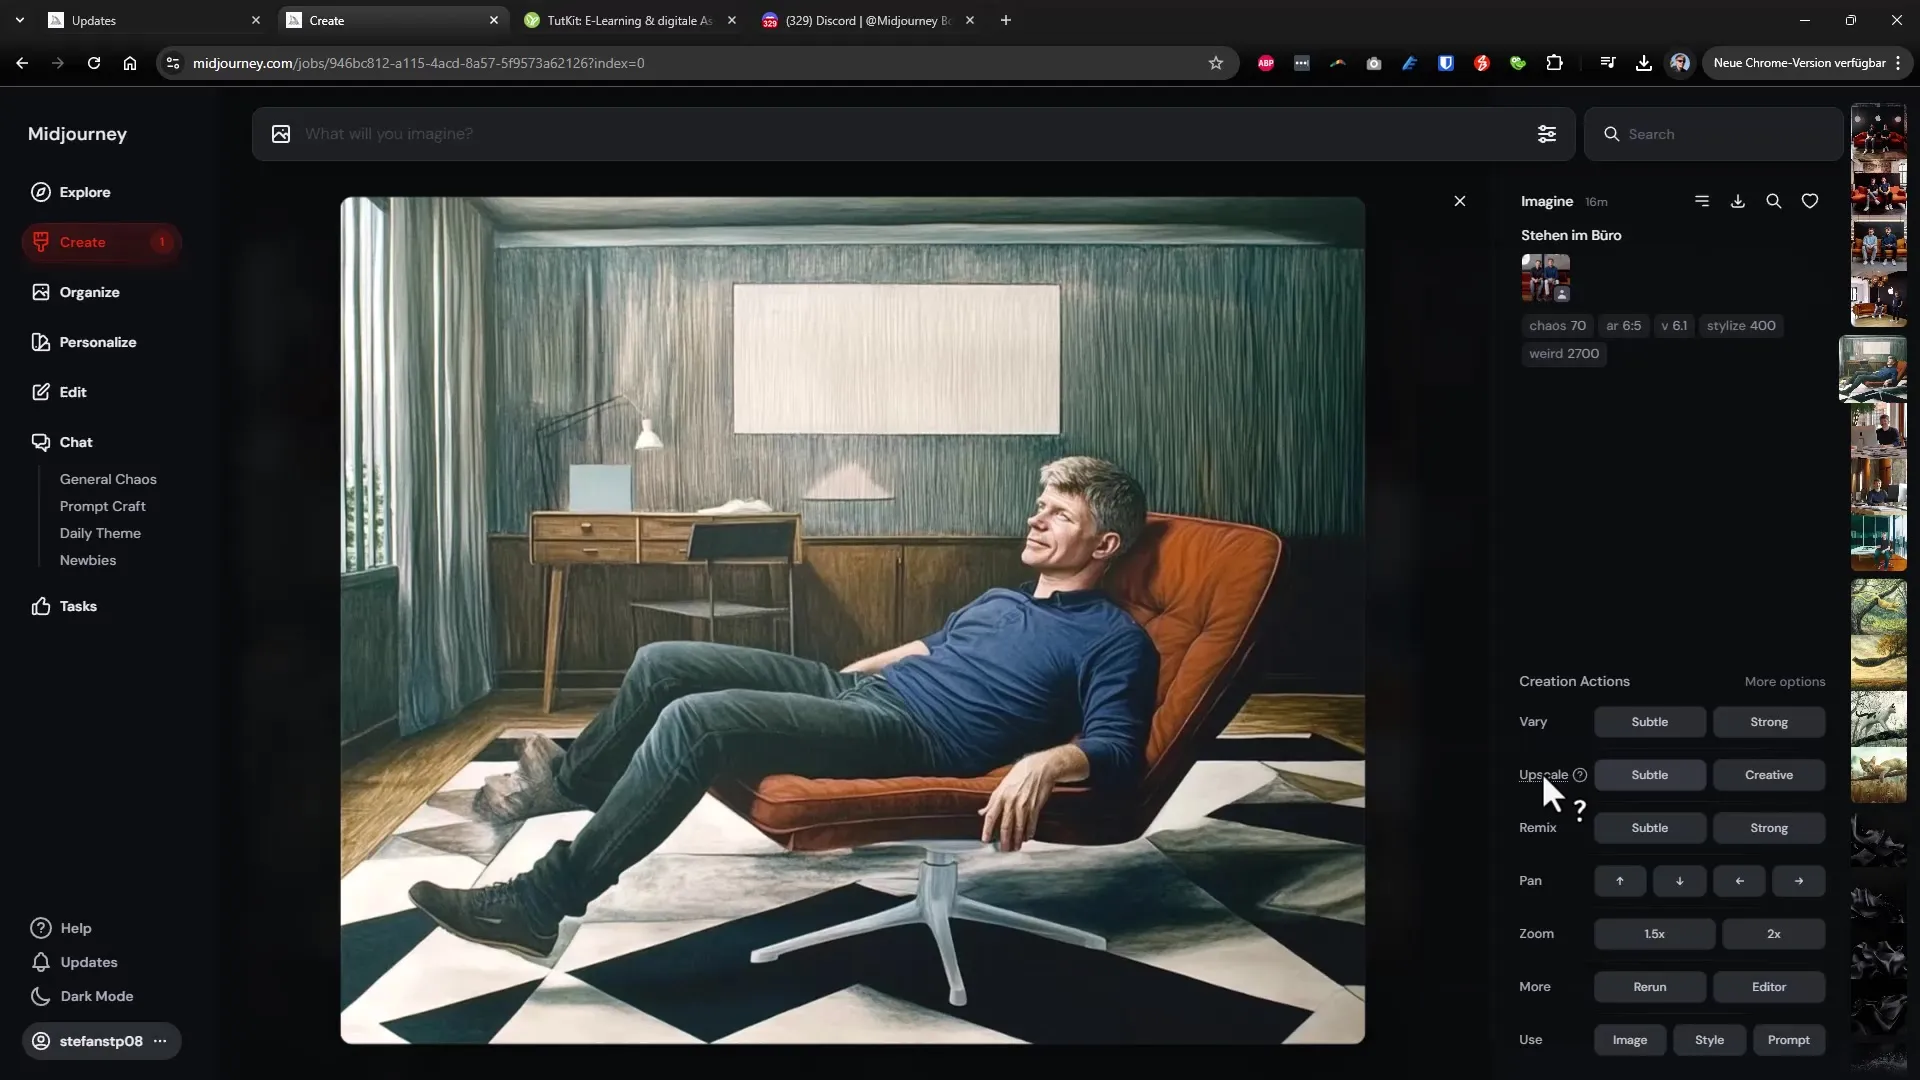The image size is (1920, 1080).
Task: Show Upscale help question mark info
Action: click(1580, 775)
